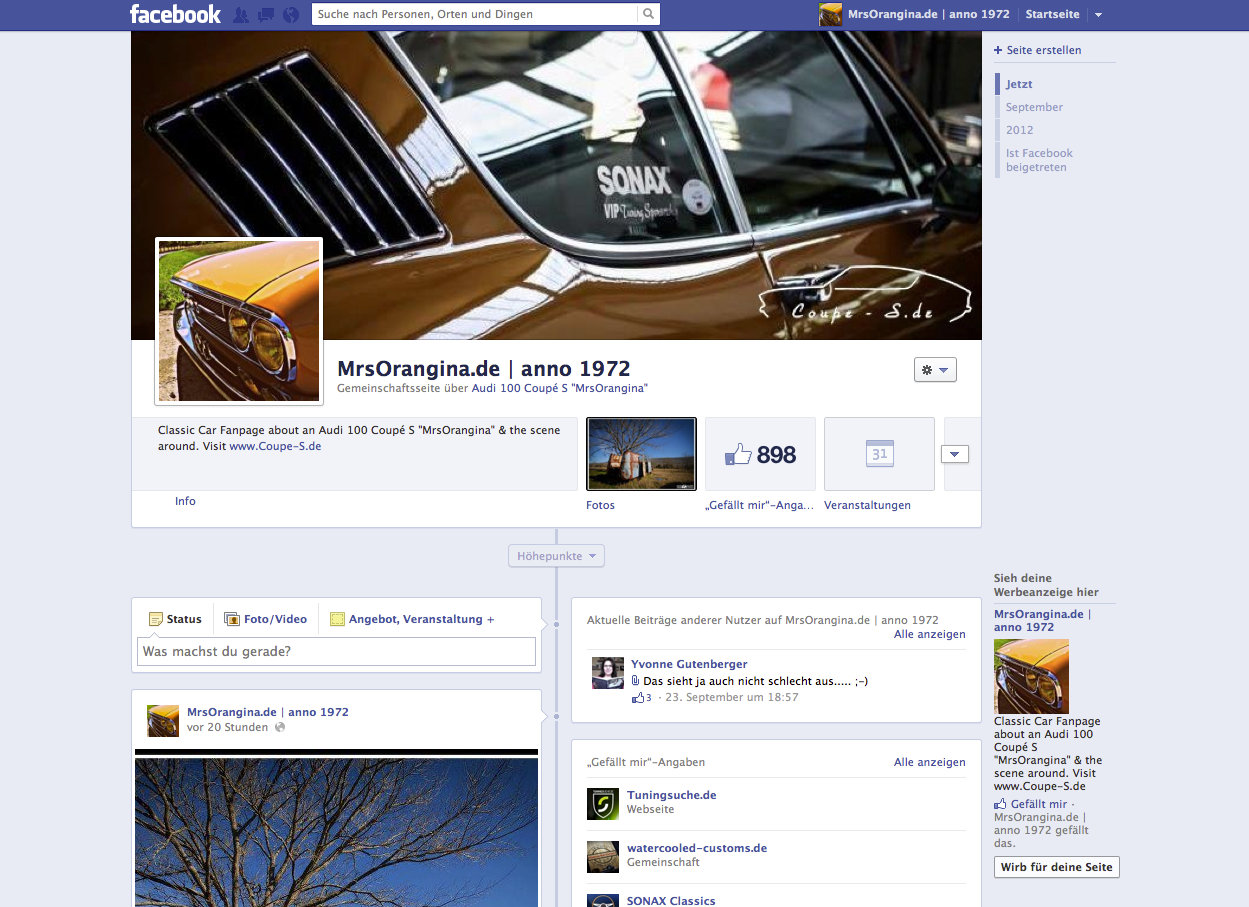Expand the account menu arrow in top bar
Viewport: 1249px width, 907px height.
coord(1098,15)
